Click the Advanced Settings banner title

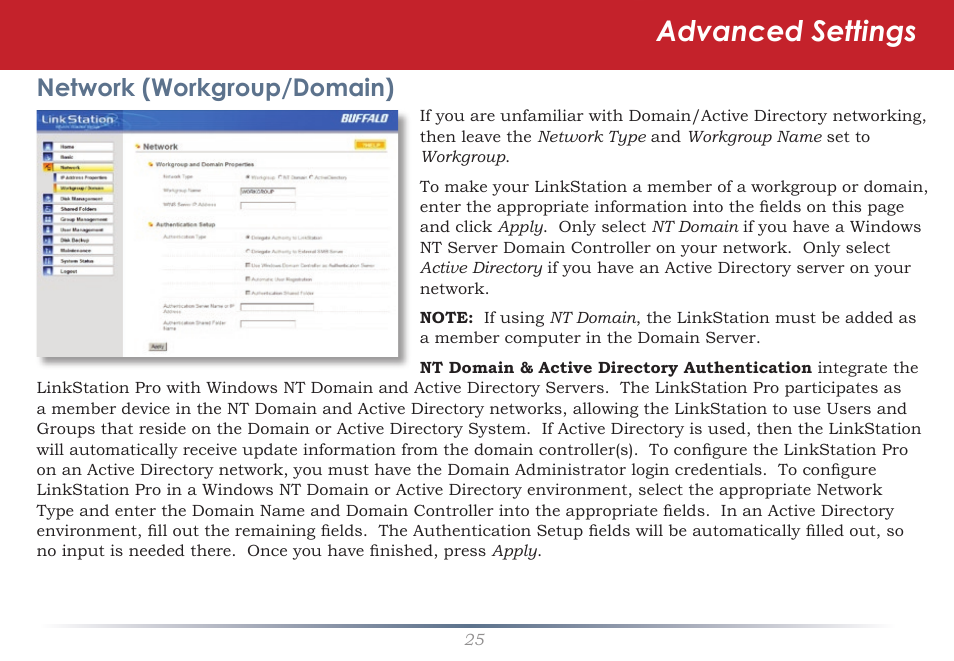pos(786,32)
